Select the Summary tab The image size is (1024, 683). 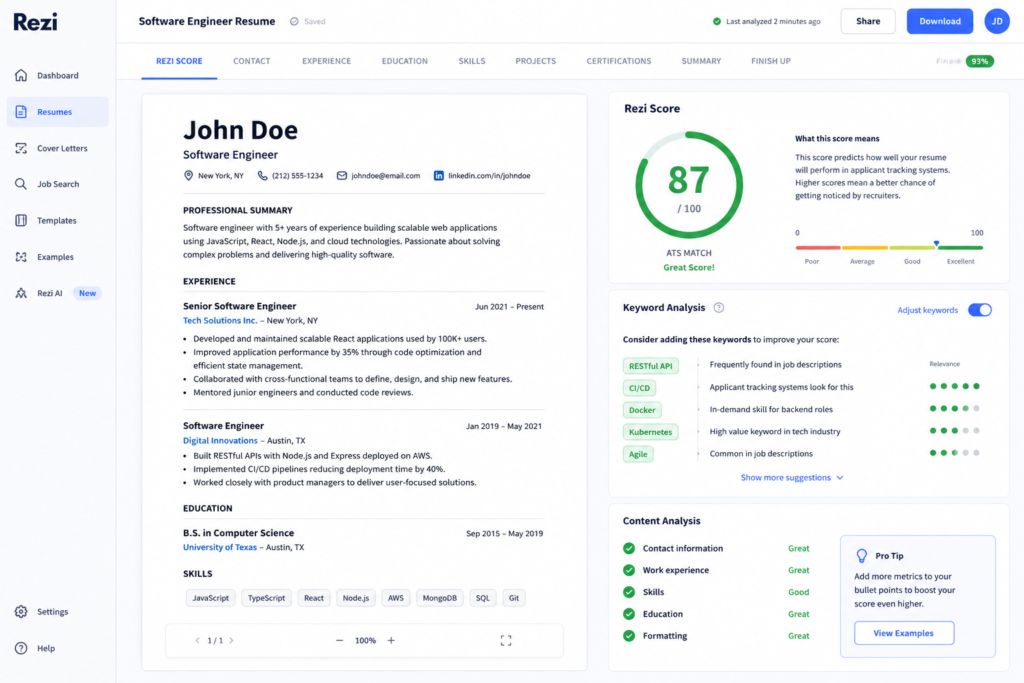click(x=701, y=61)
